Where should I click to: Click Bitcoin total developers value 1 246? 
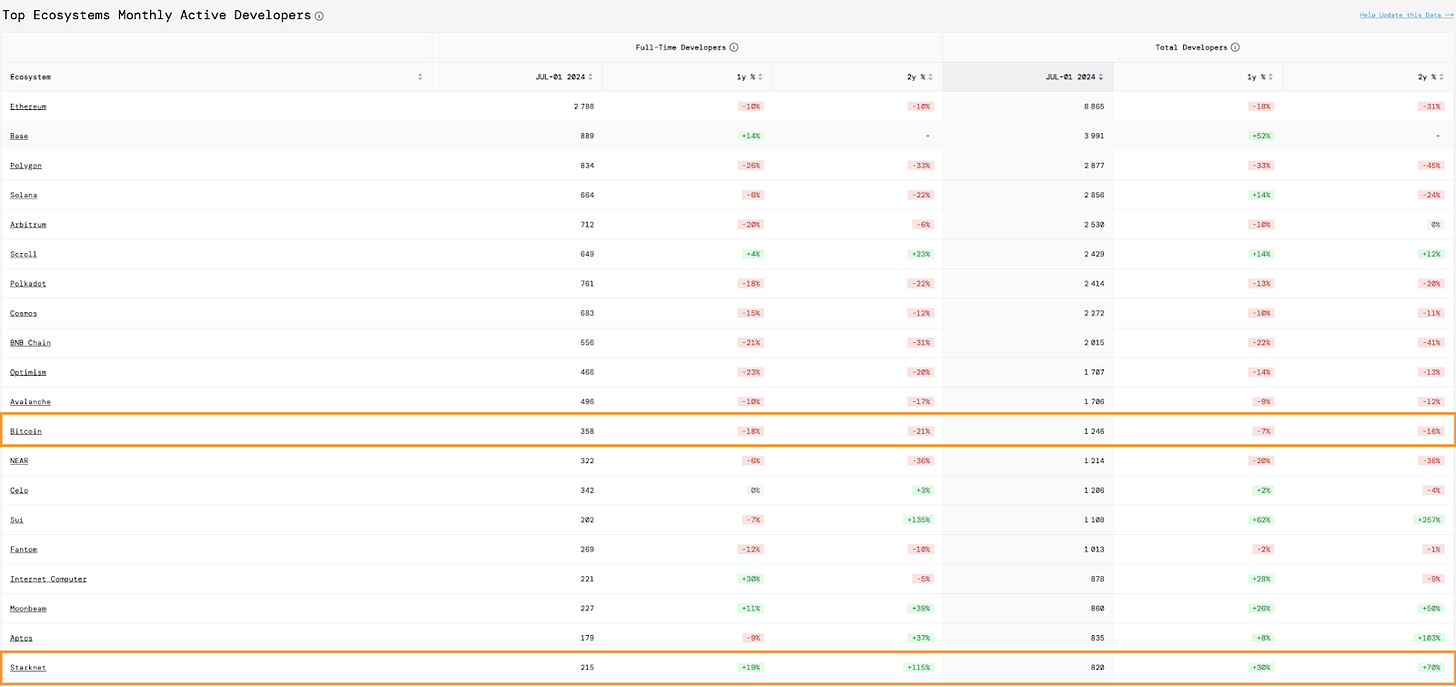click(1094, 431)
